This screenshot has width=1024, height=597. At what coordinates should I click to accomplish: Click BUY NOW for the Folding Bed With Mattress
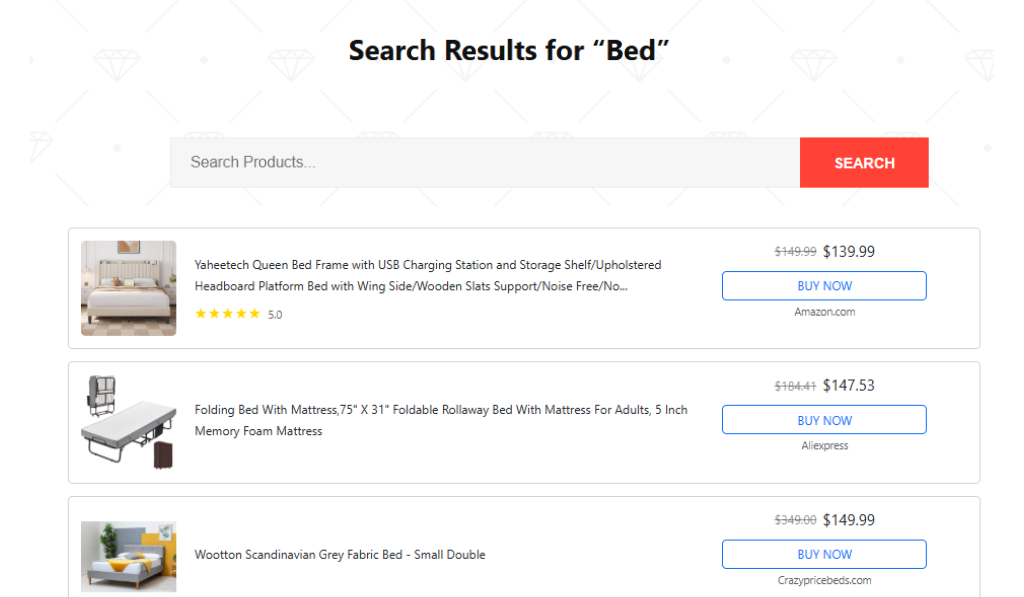[x=823, y=419]
